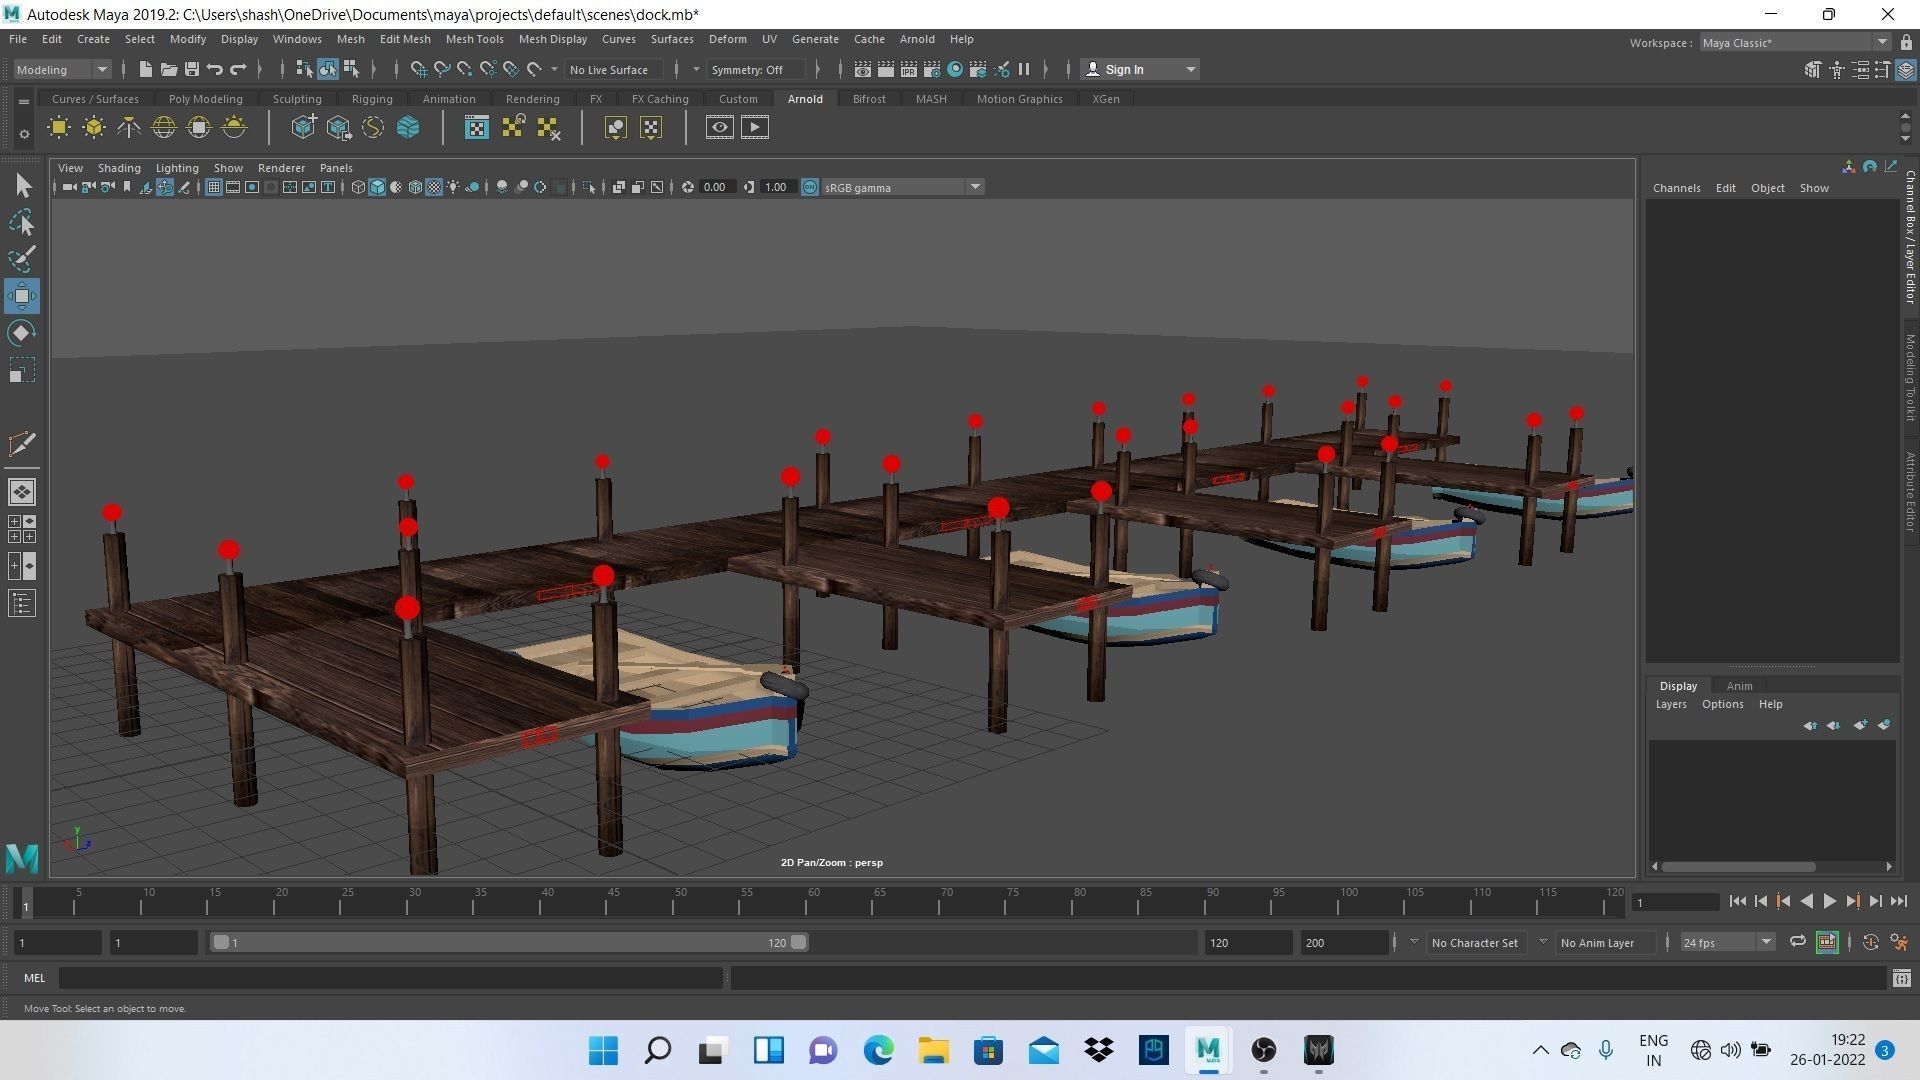Image resolution: width=1920 pixels, height=1080 pixels.
Task: Toggle Symmetry off button in status line
Action: 755,69
